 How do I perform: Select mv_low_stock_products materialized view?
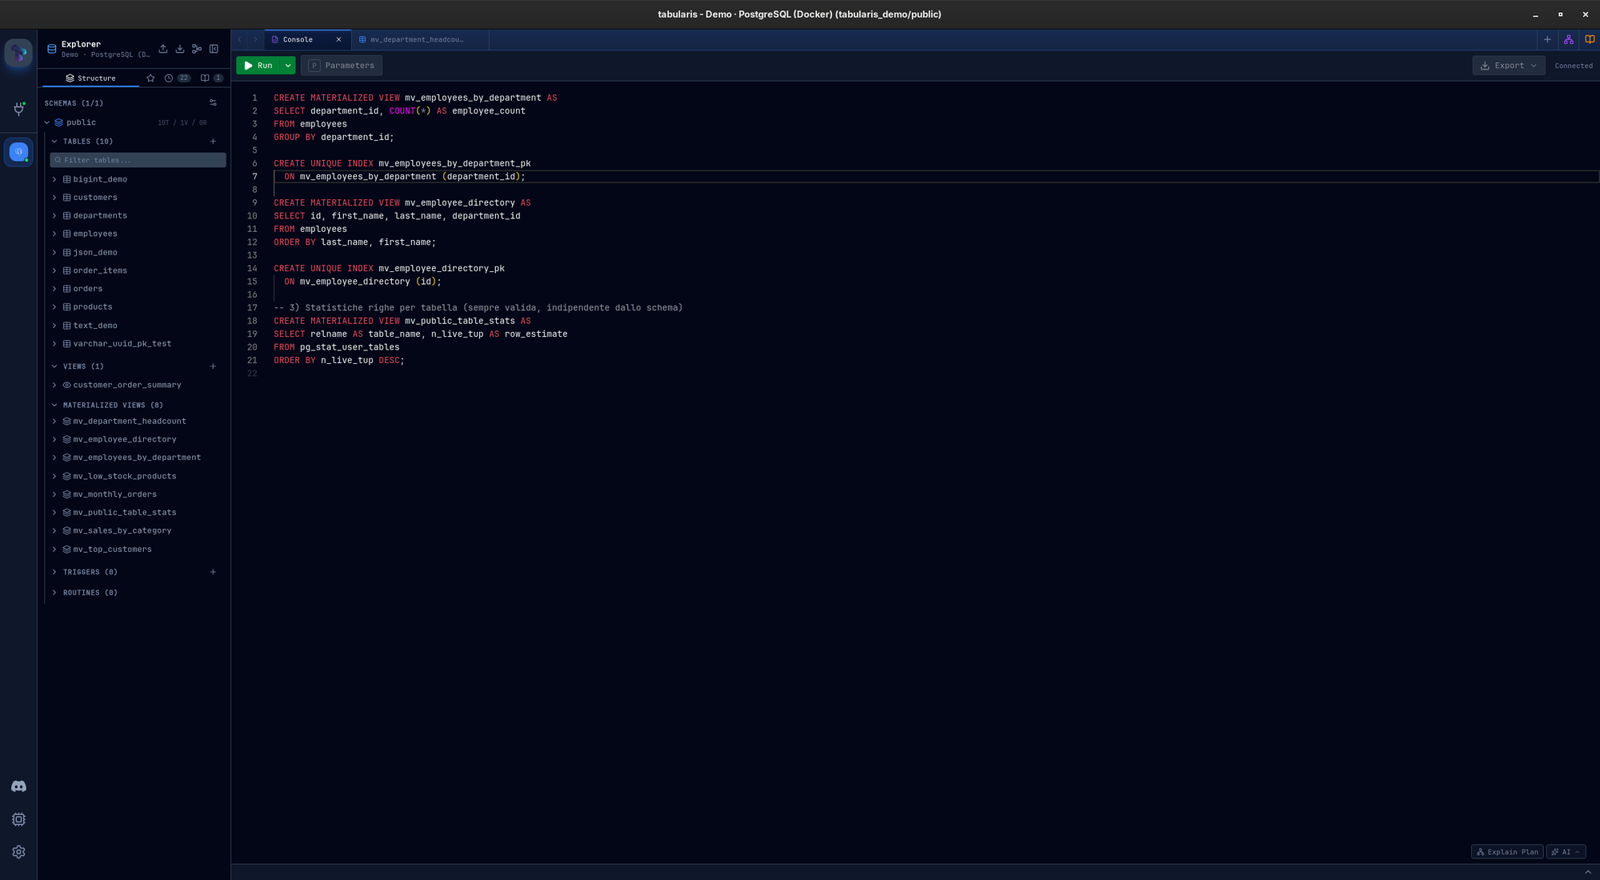(124, 476)
